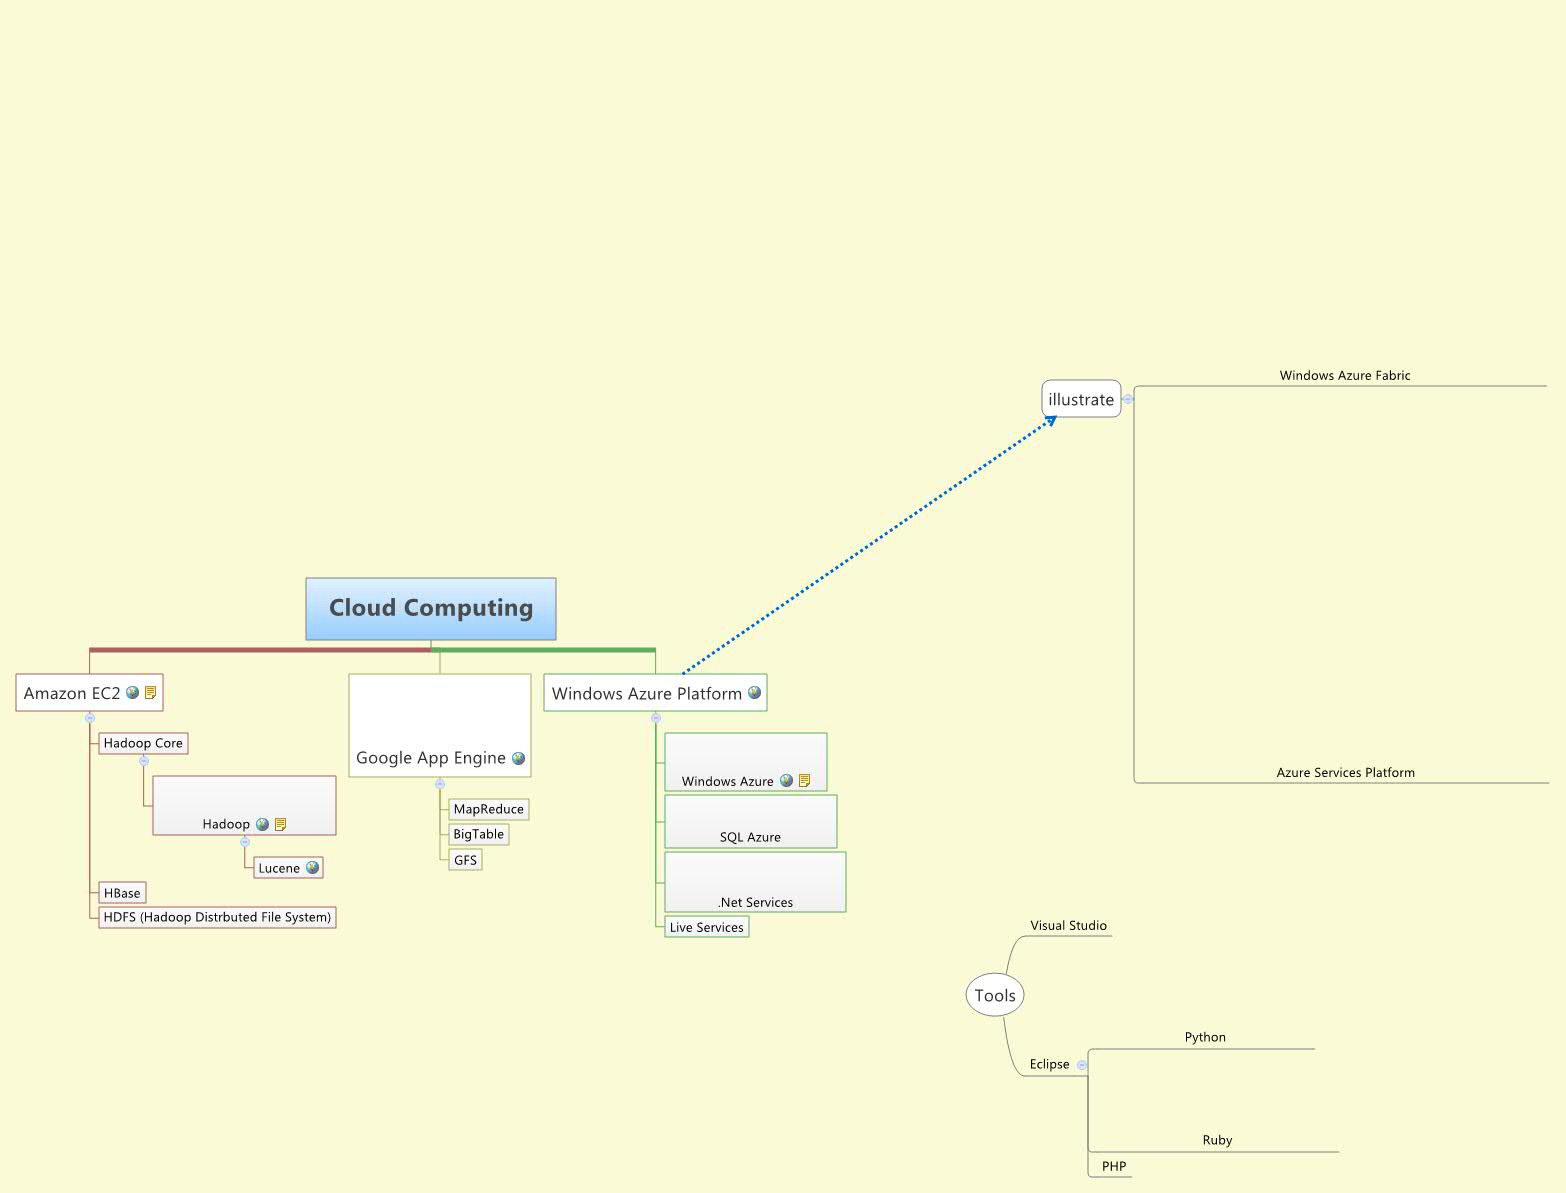The width and height of the screenshot is (1566, 1193).
Task: Open the notes icon on the Hadoop topic
Action: pyautogui.click(x=281, y=825)
